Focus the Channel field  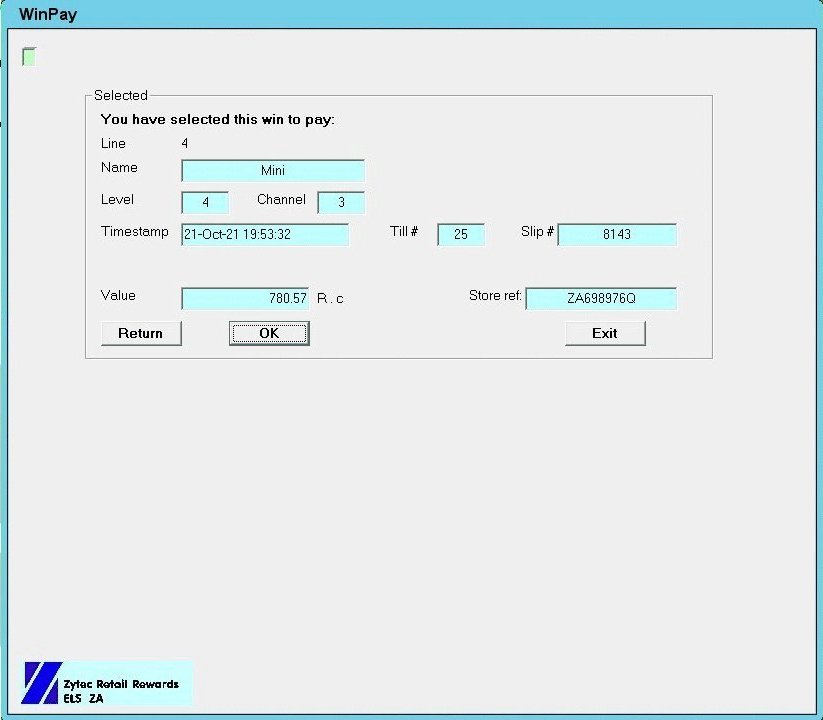click(341, 203)
